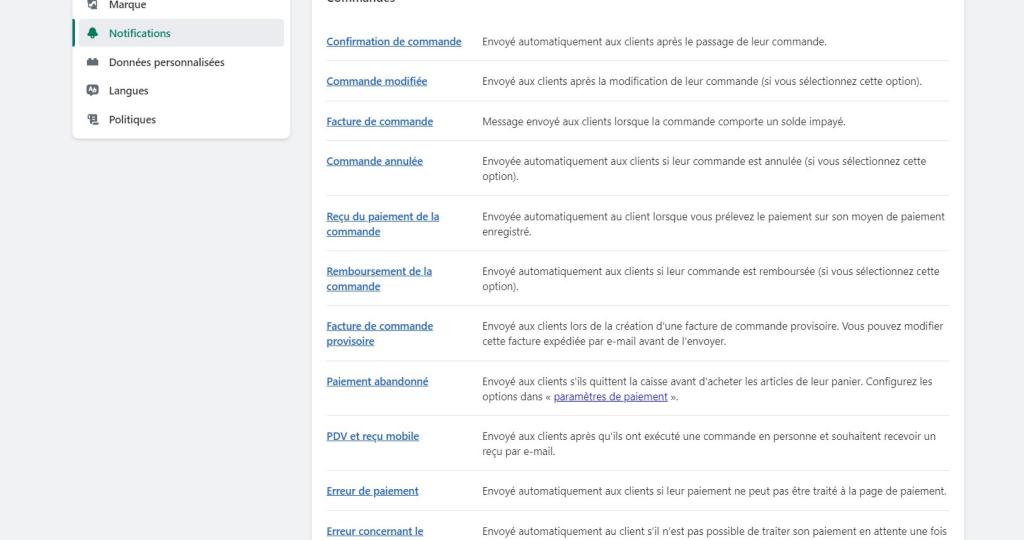Follow the paramètres de paiement link
The image size is (1024, 540).
(x=611, y=396)
